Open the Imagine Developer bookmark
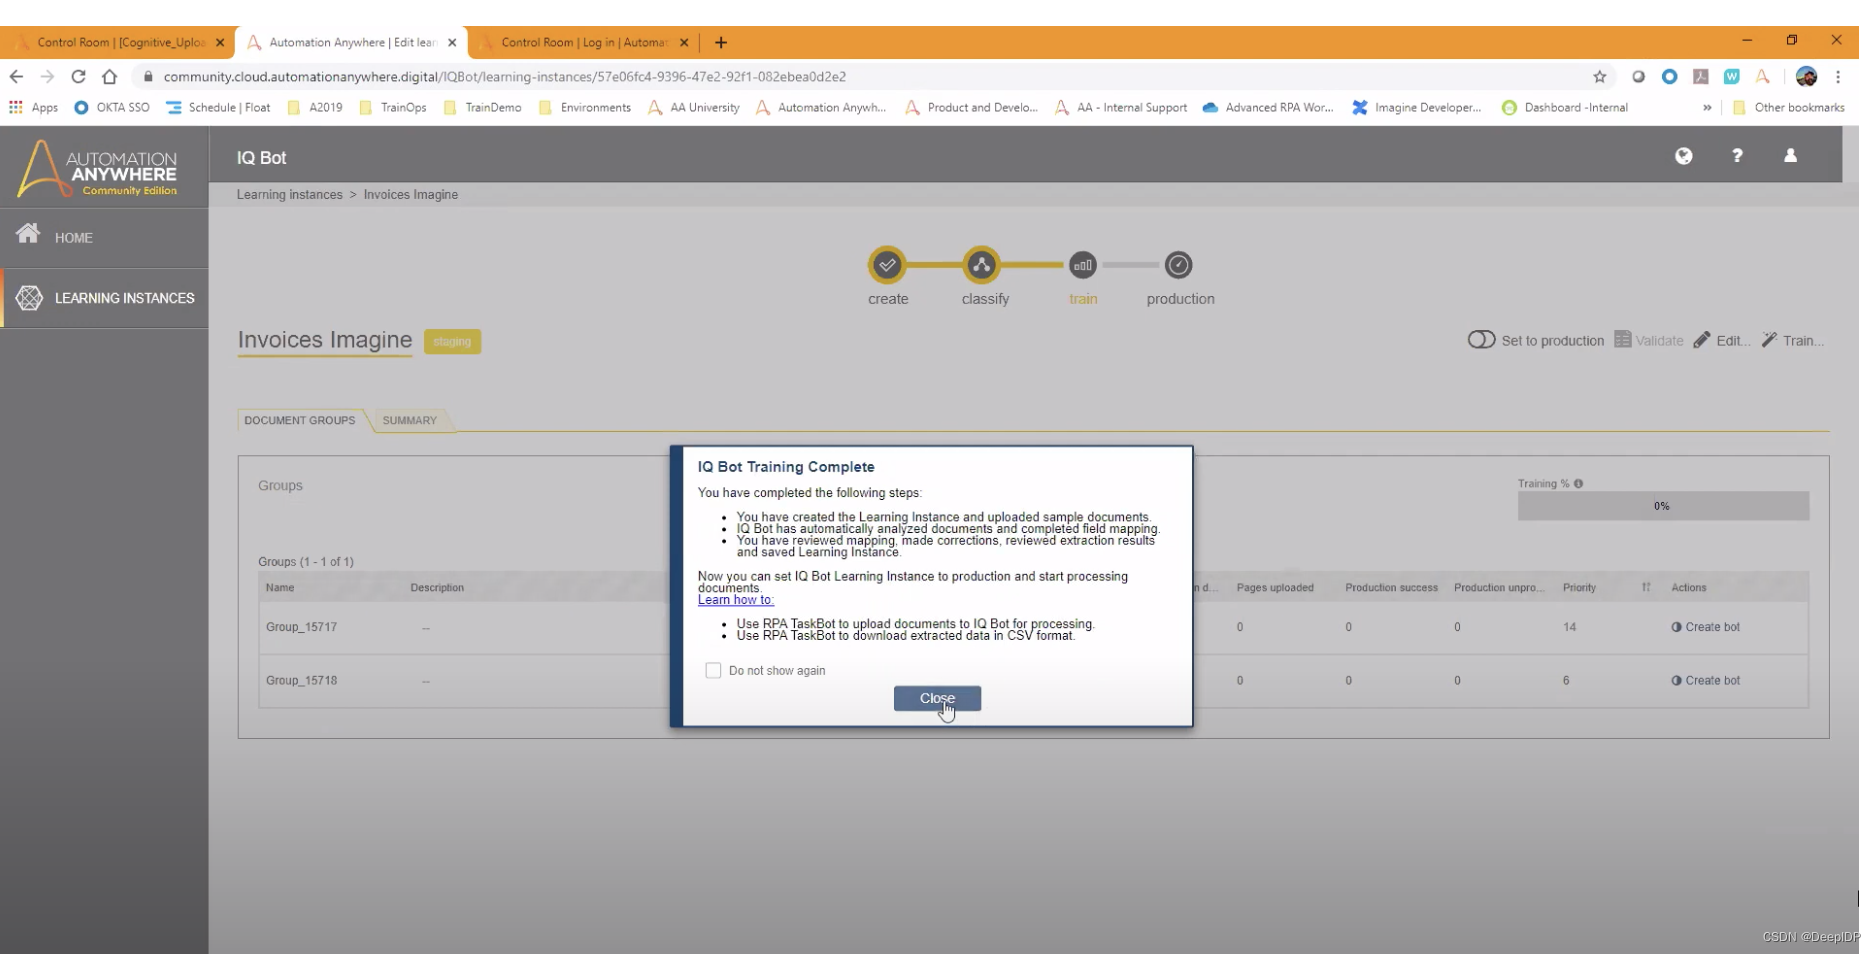The height and width of the screenshot is (954, 1876). point(1416,107)
